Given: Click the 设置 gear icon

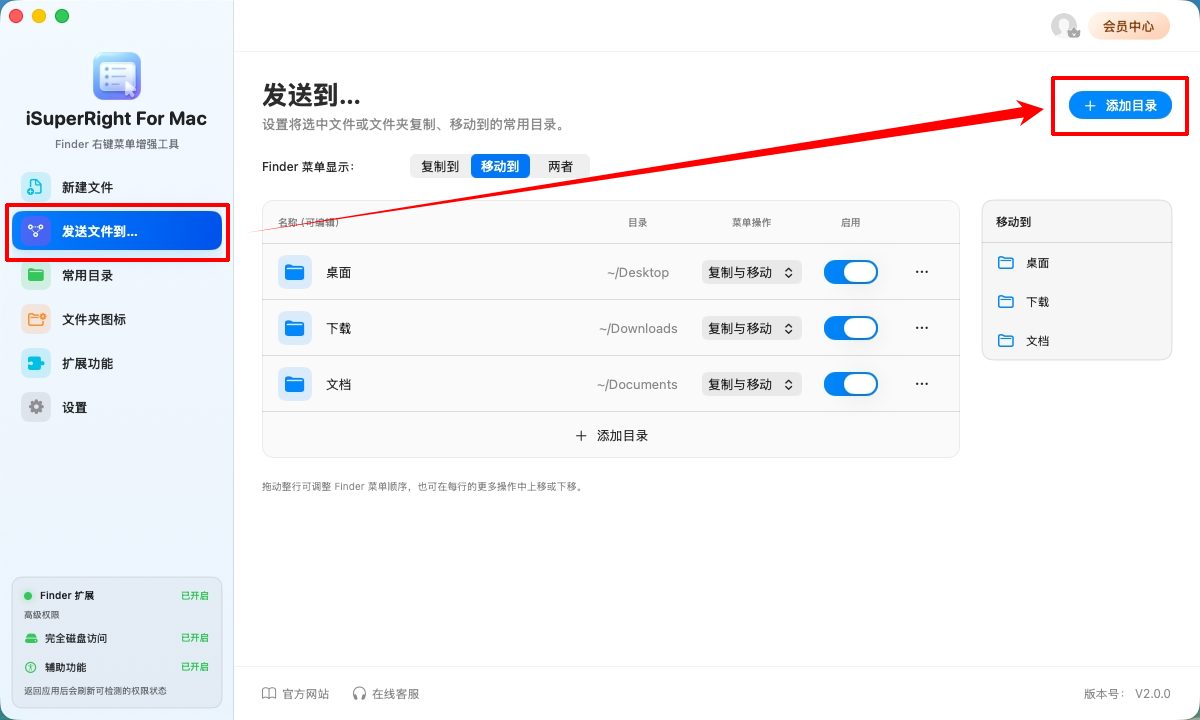Looking at the screenshot, I should point(36,407).
